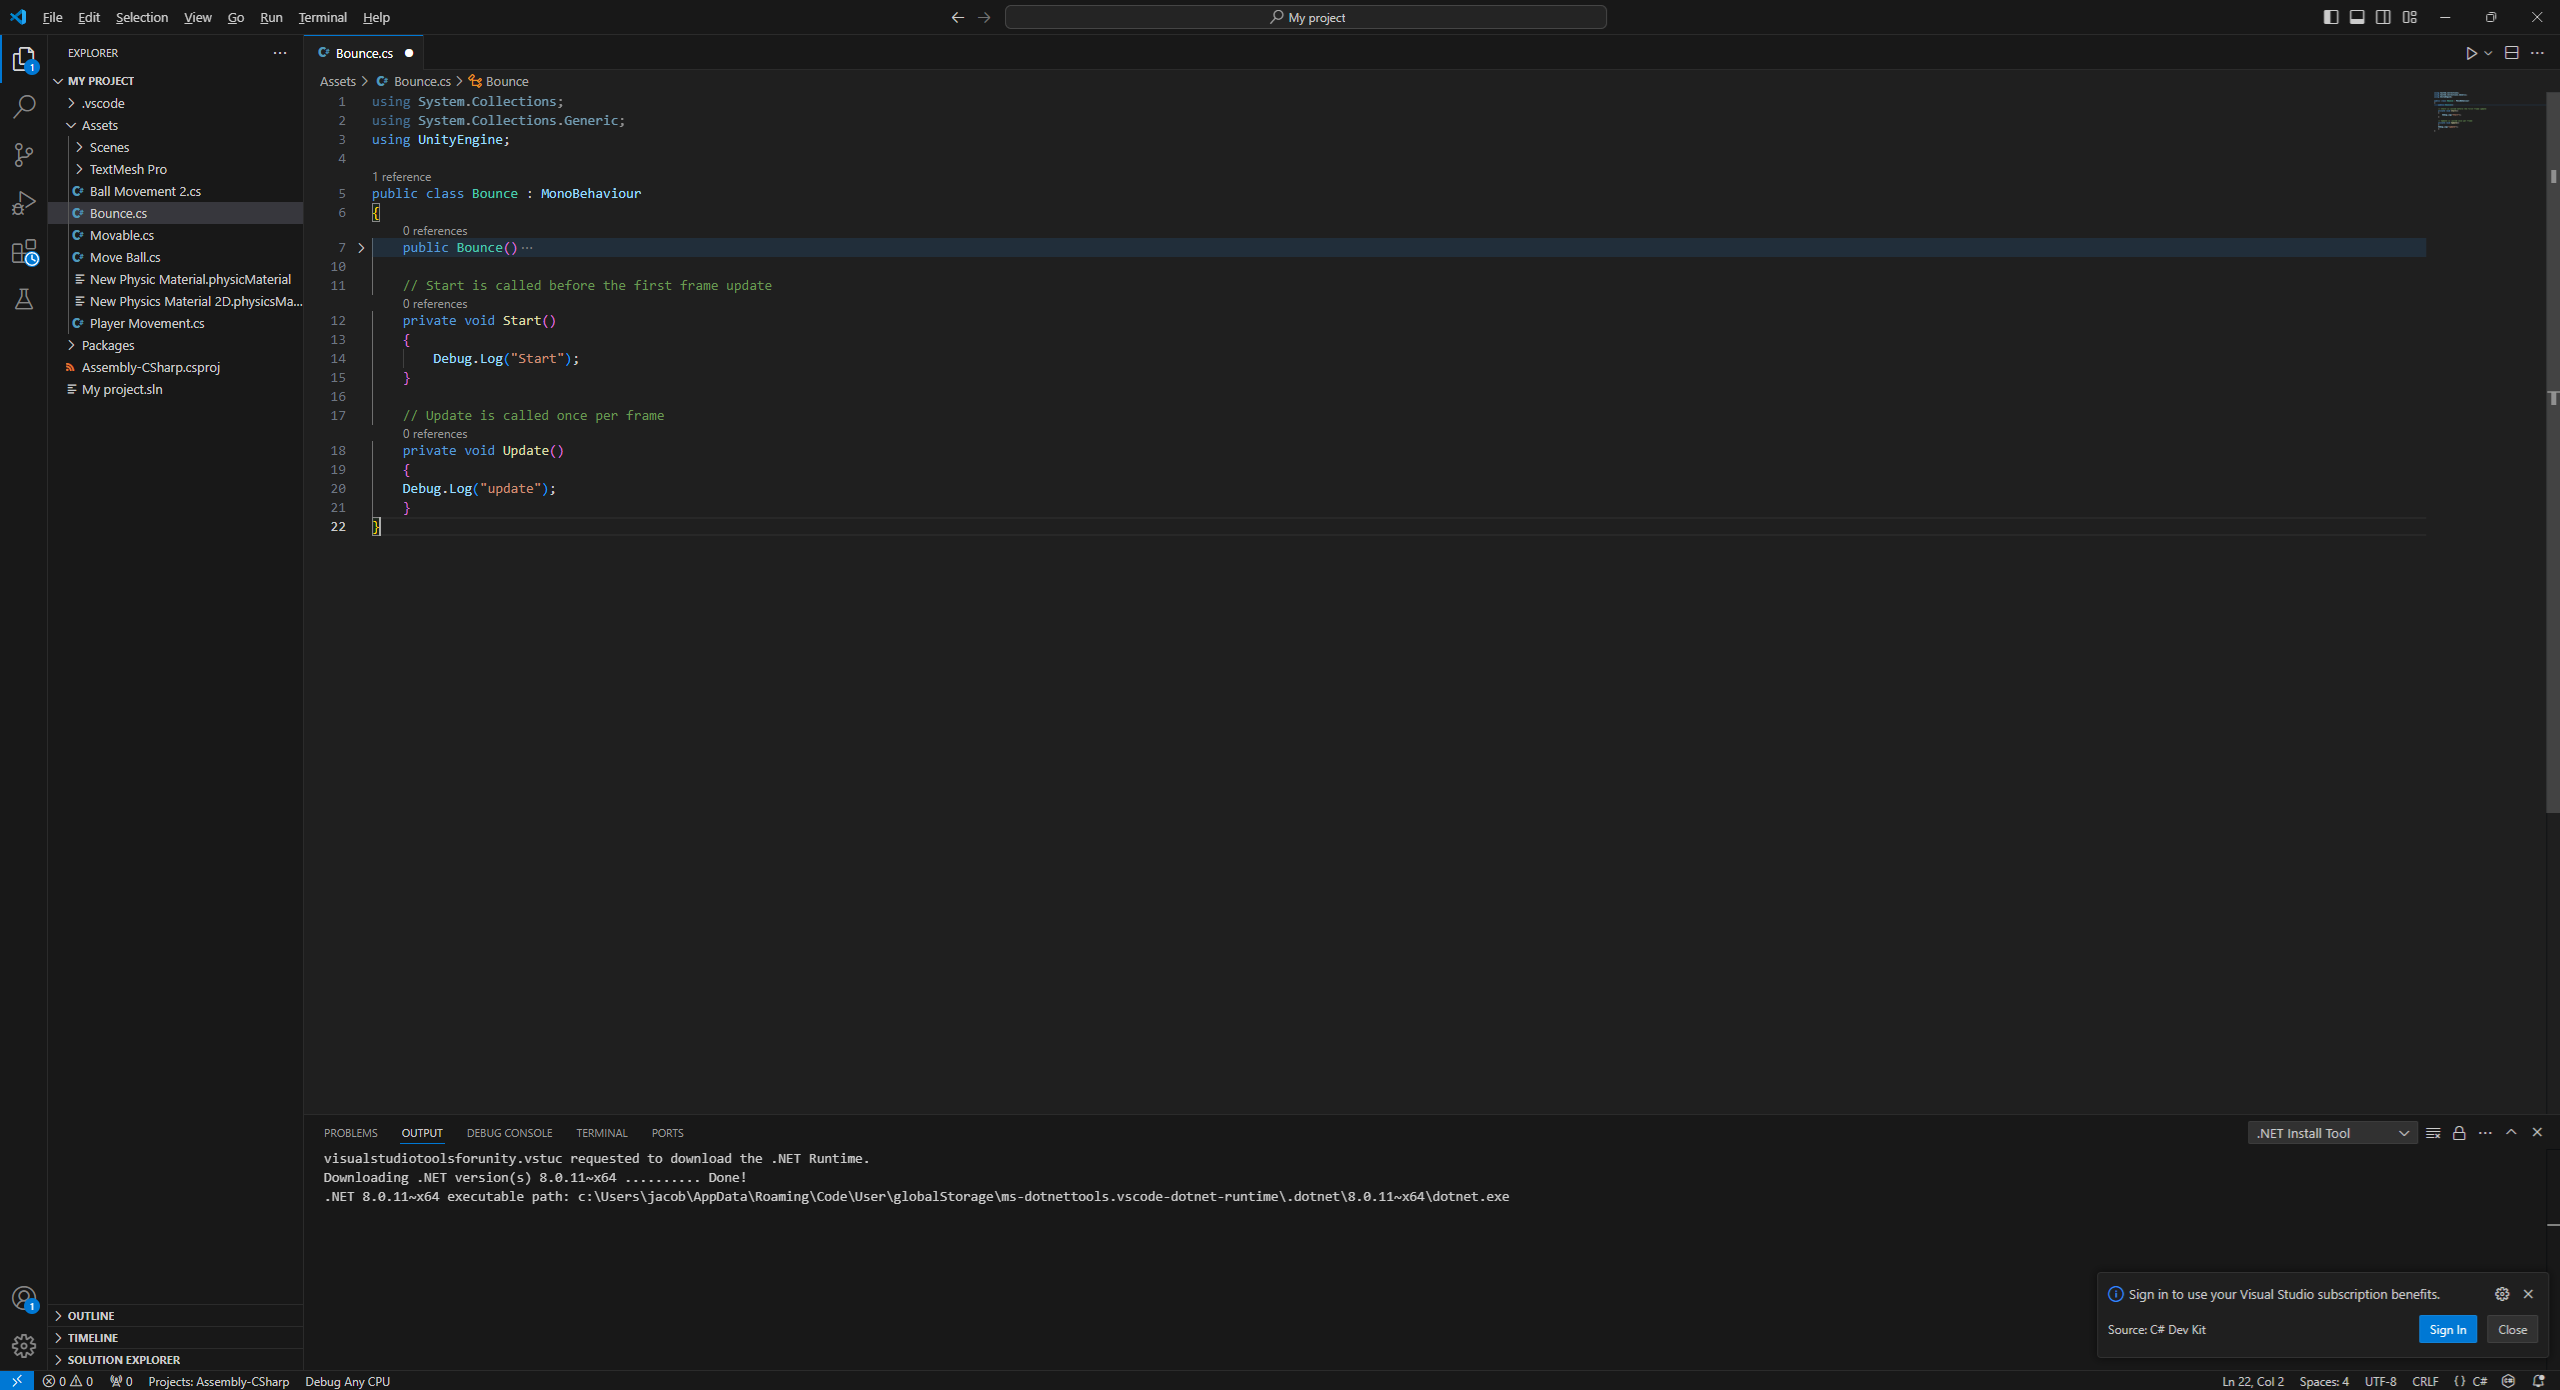Expand the SOLUTION EXPLORER section
2560x1390 pixels.
pos(175,1360)
